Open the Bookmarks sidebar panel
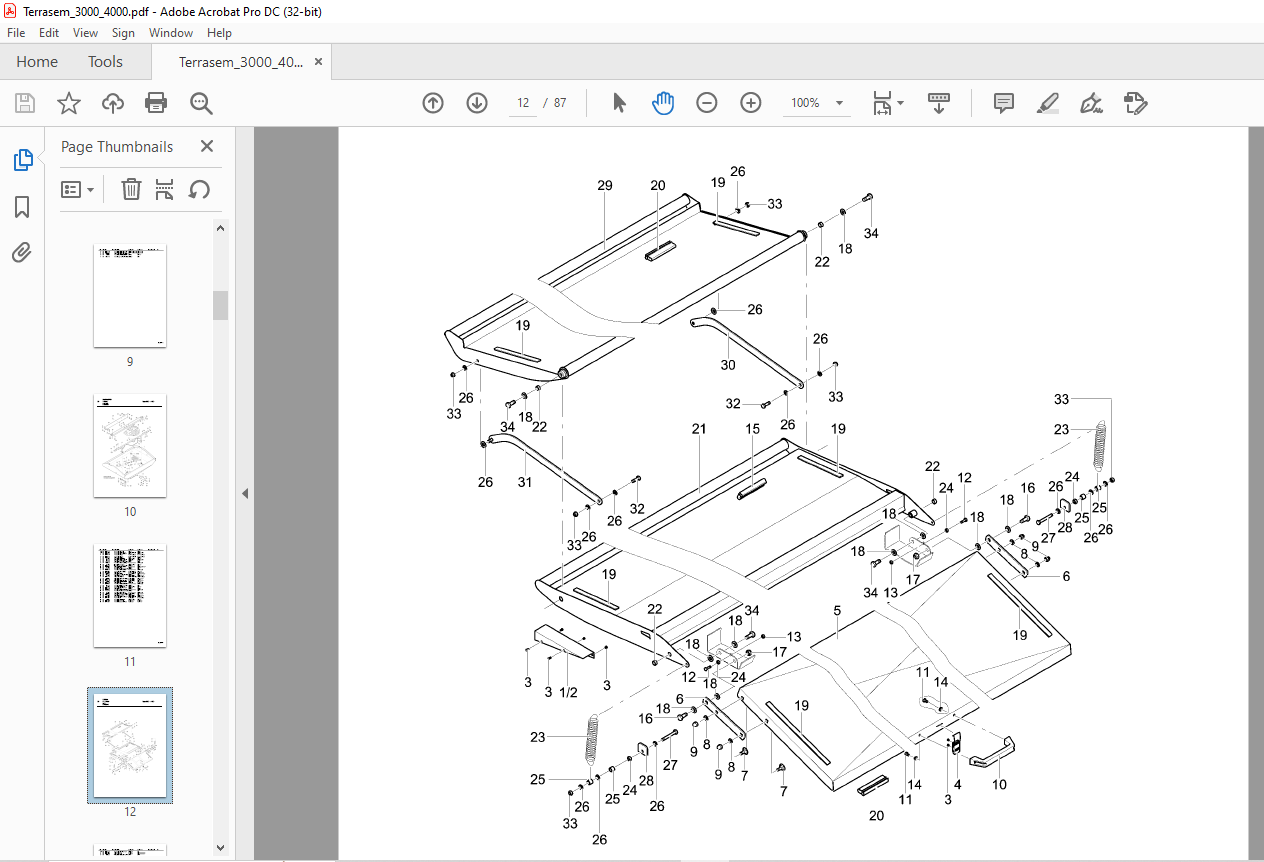Screen dimensions: 1264x862 tap(22, 207)
